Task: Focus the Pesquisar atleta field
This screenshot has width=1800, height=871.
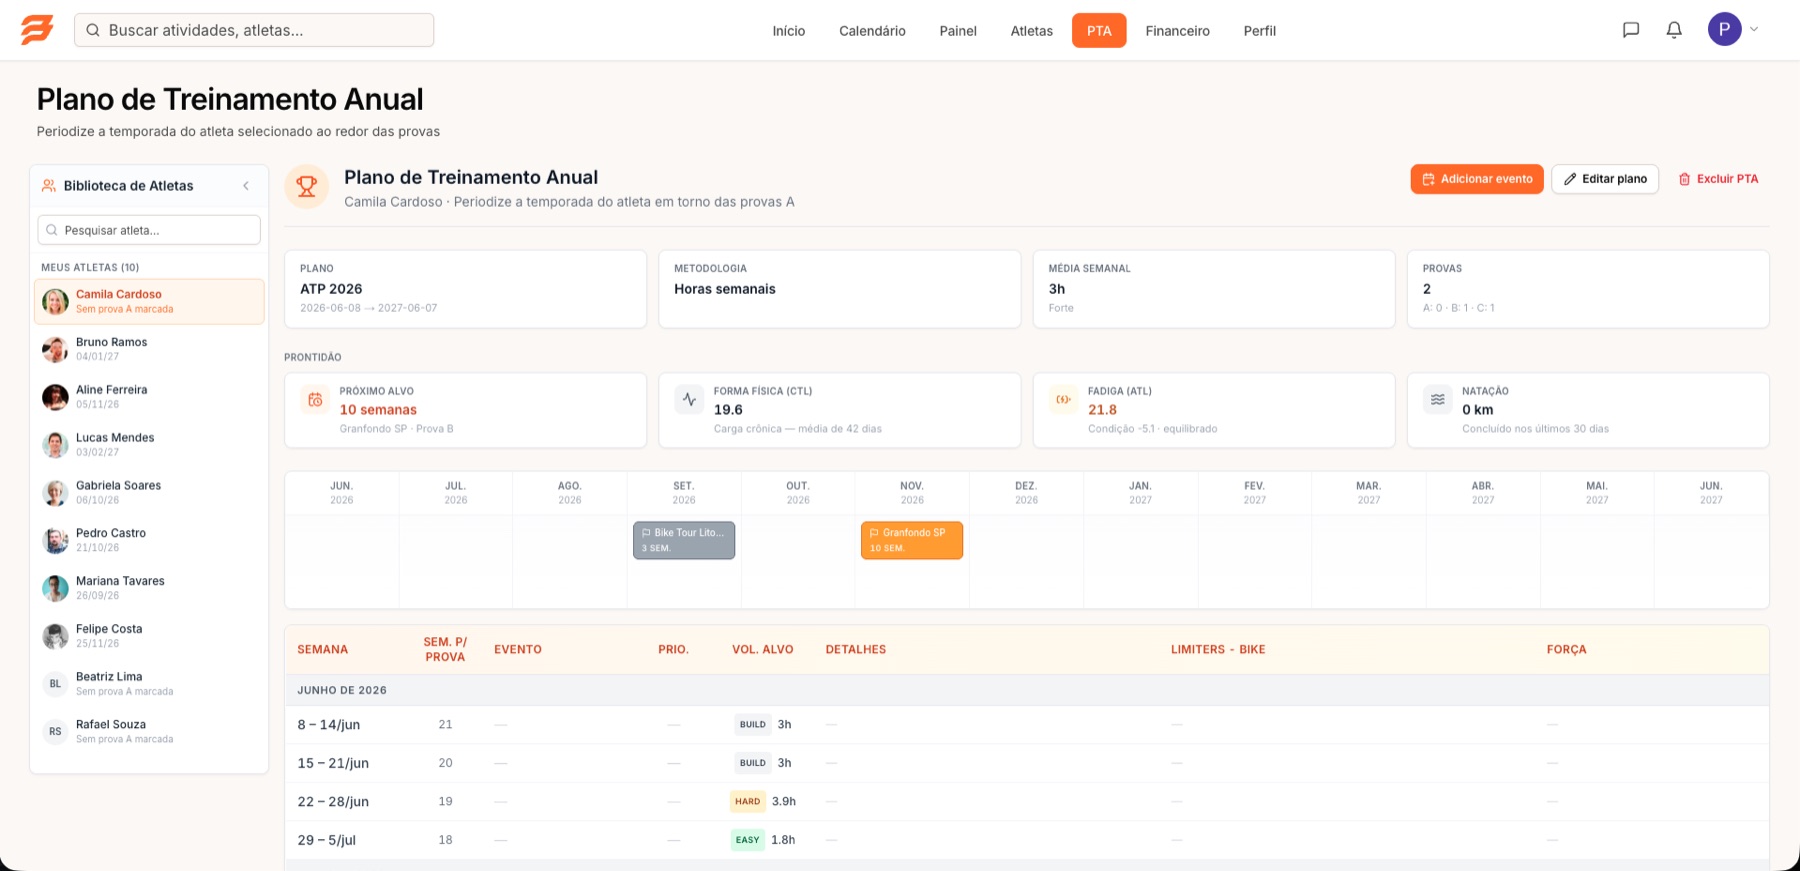Action: [149, 230]
